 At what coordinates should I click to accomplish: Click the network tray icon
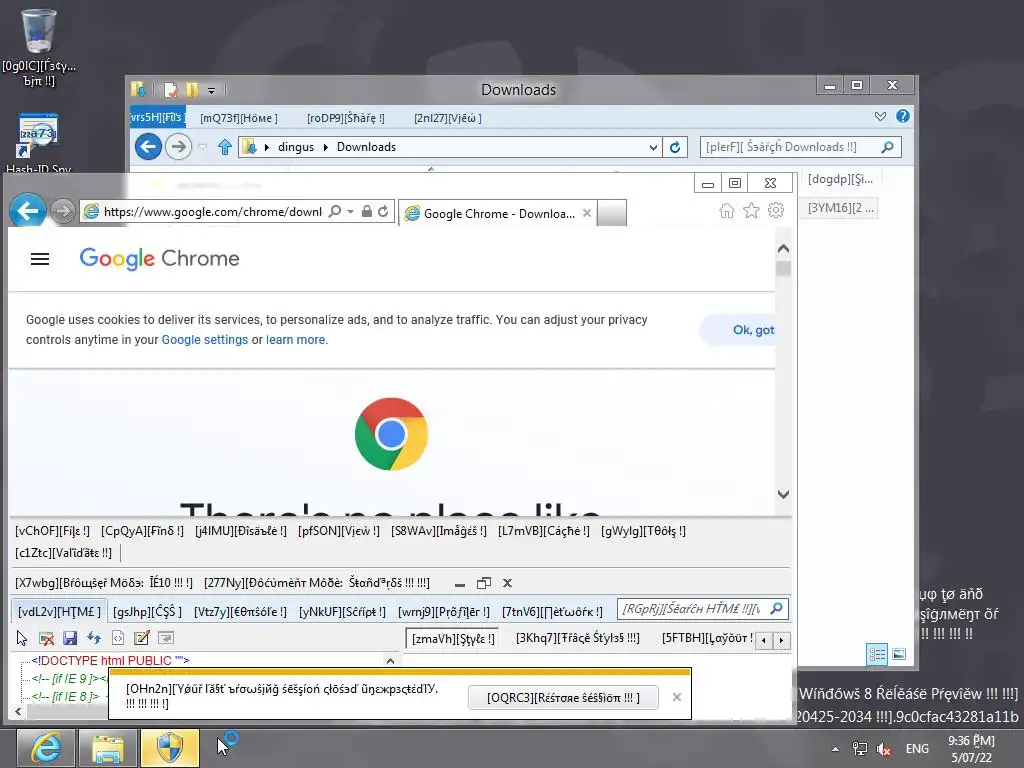coord(860,749)
